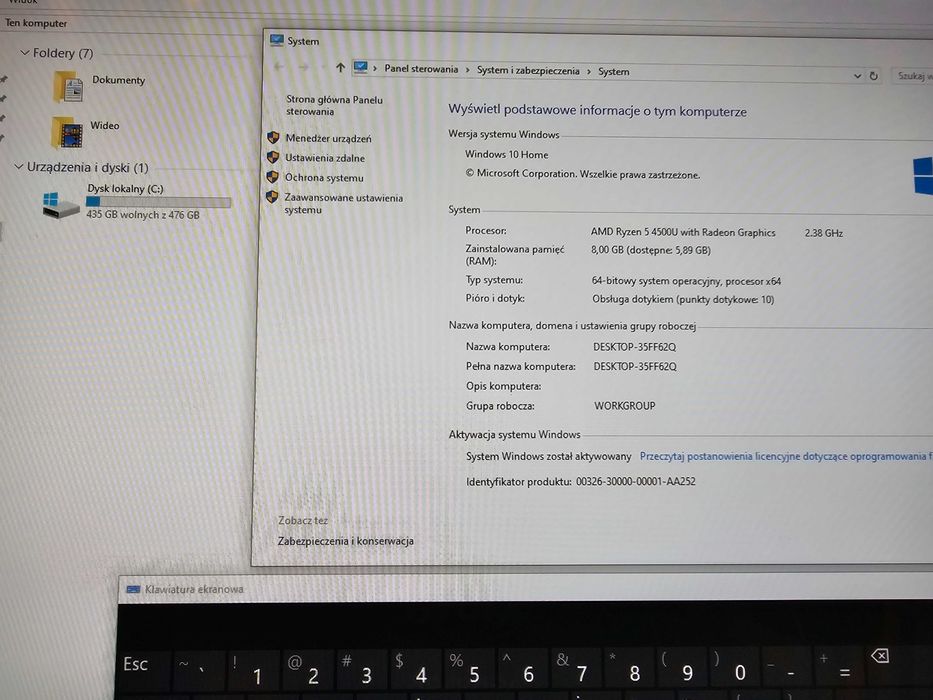933x700 pixels.
Task: Open Strona główna Panelu sterowania
Action: pyautogui.click(x=334, y=105)
